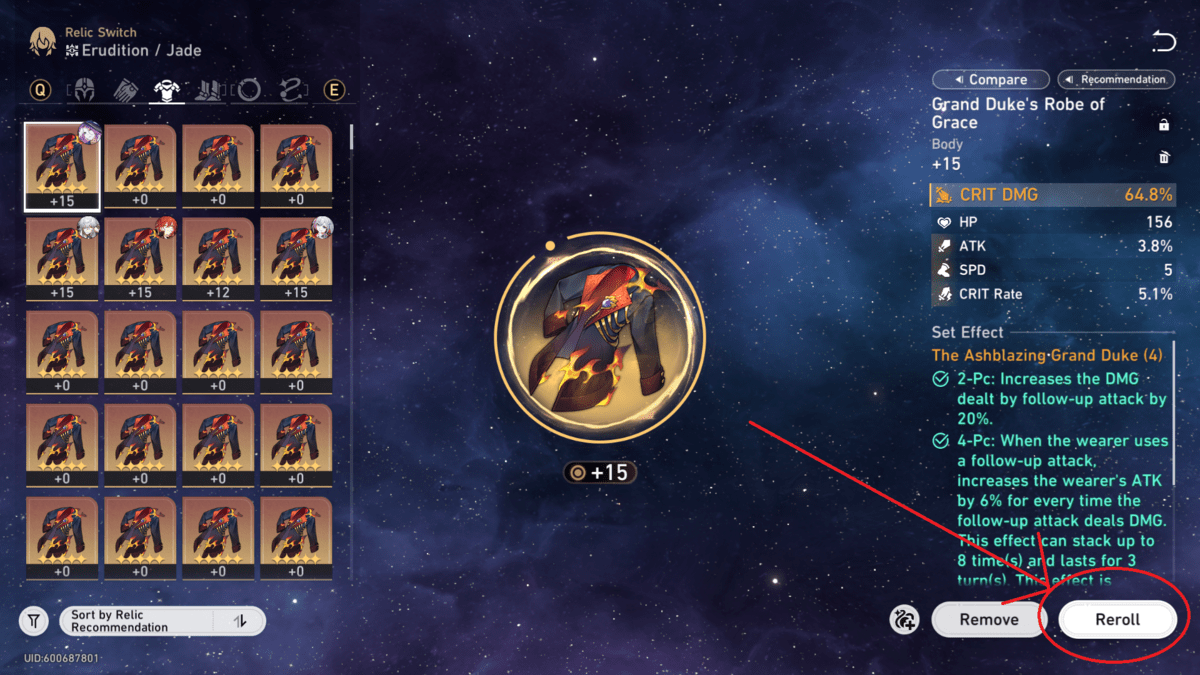Viewport: 1200px width, 675px height.
Task: Toggle the relic lock icon
Action: point(1164,125)
